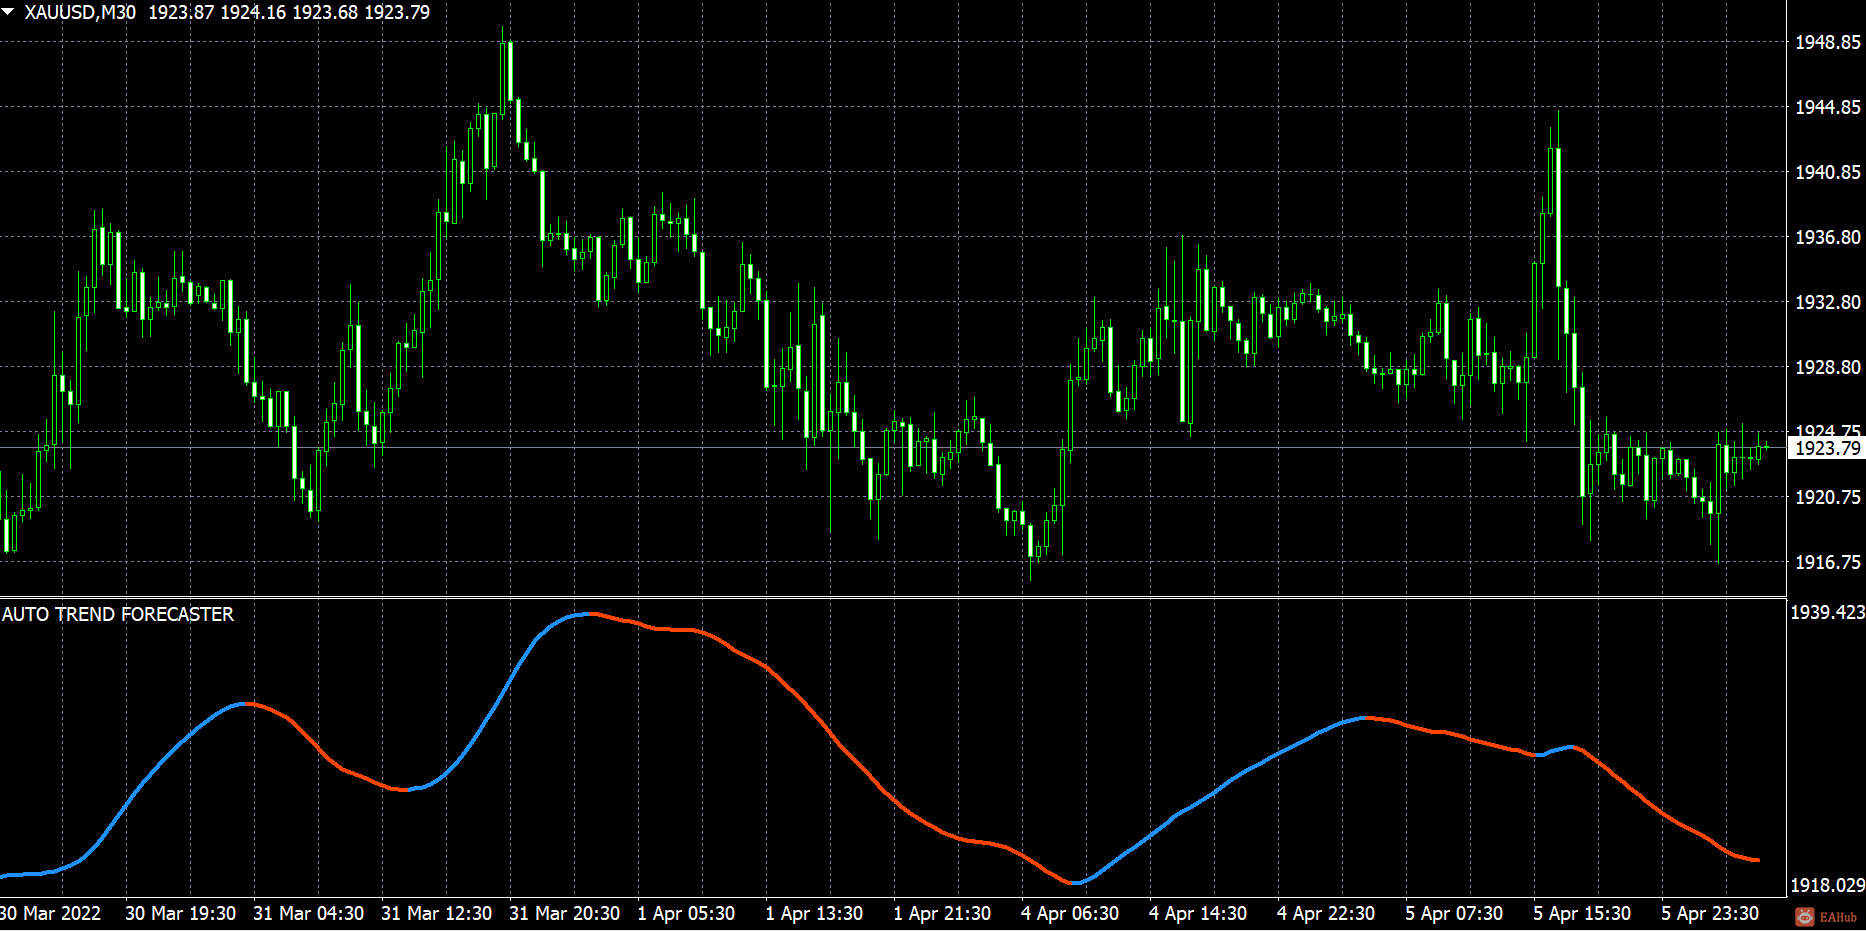Screen dimensions: 1866x932
Task: Select the open value 1923.87 in the header
Action: [x=181, y=13]
